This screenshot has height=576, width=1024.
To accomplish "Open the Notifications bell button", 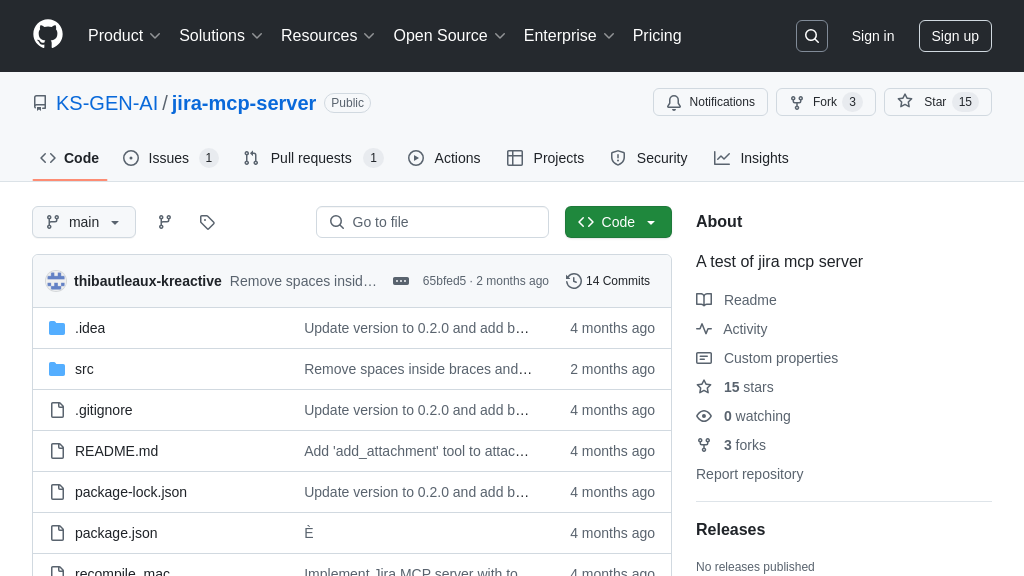I will tap(710, 102).
